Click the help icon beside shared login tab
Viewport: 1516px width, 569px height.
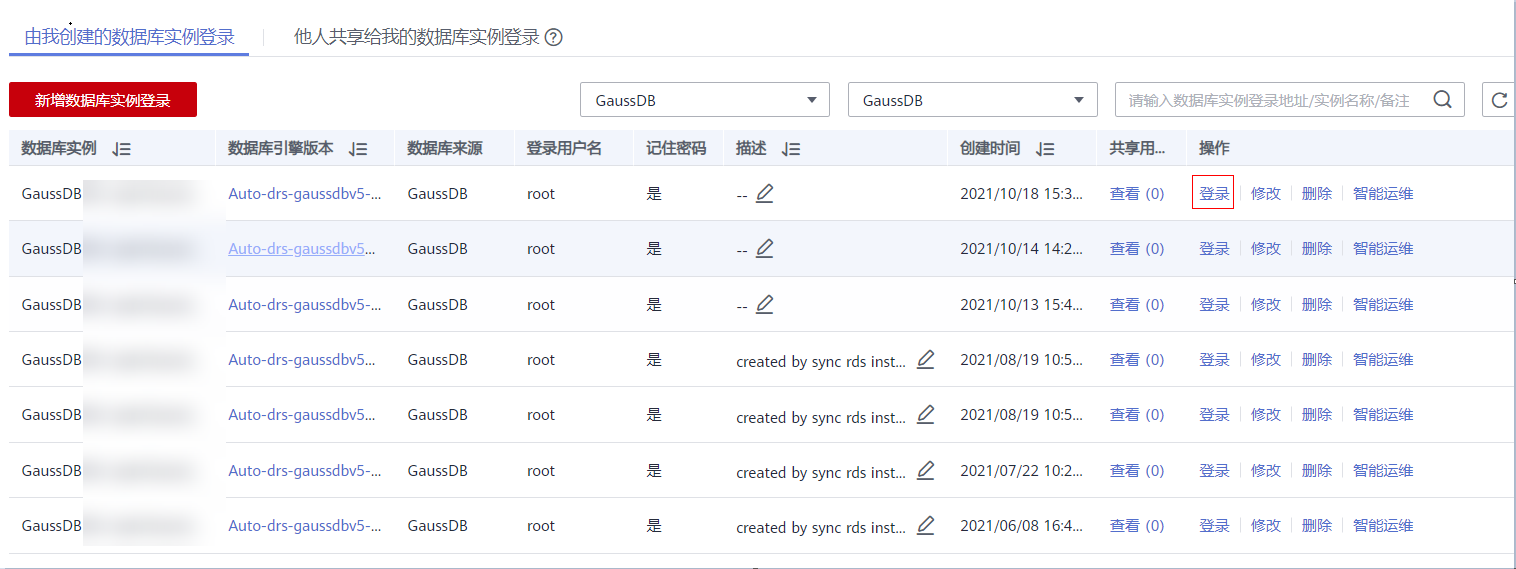pyautogui.click(x=553, y=38)
